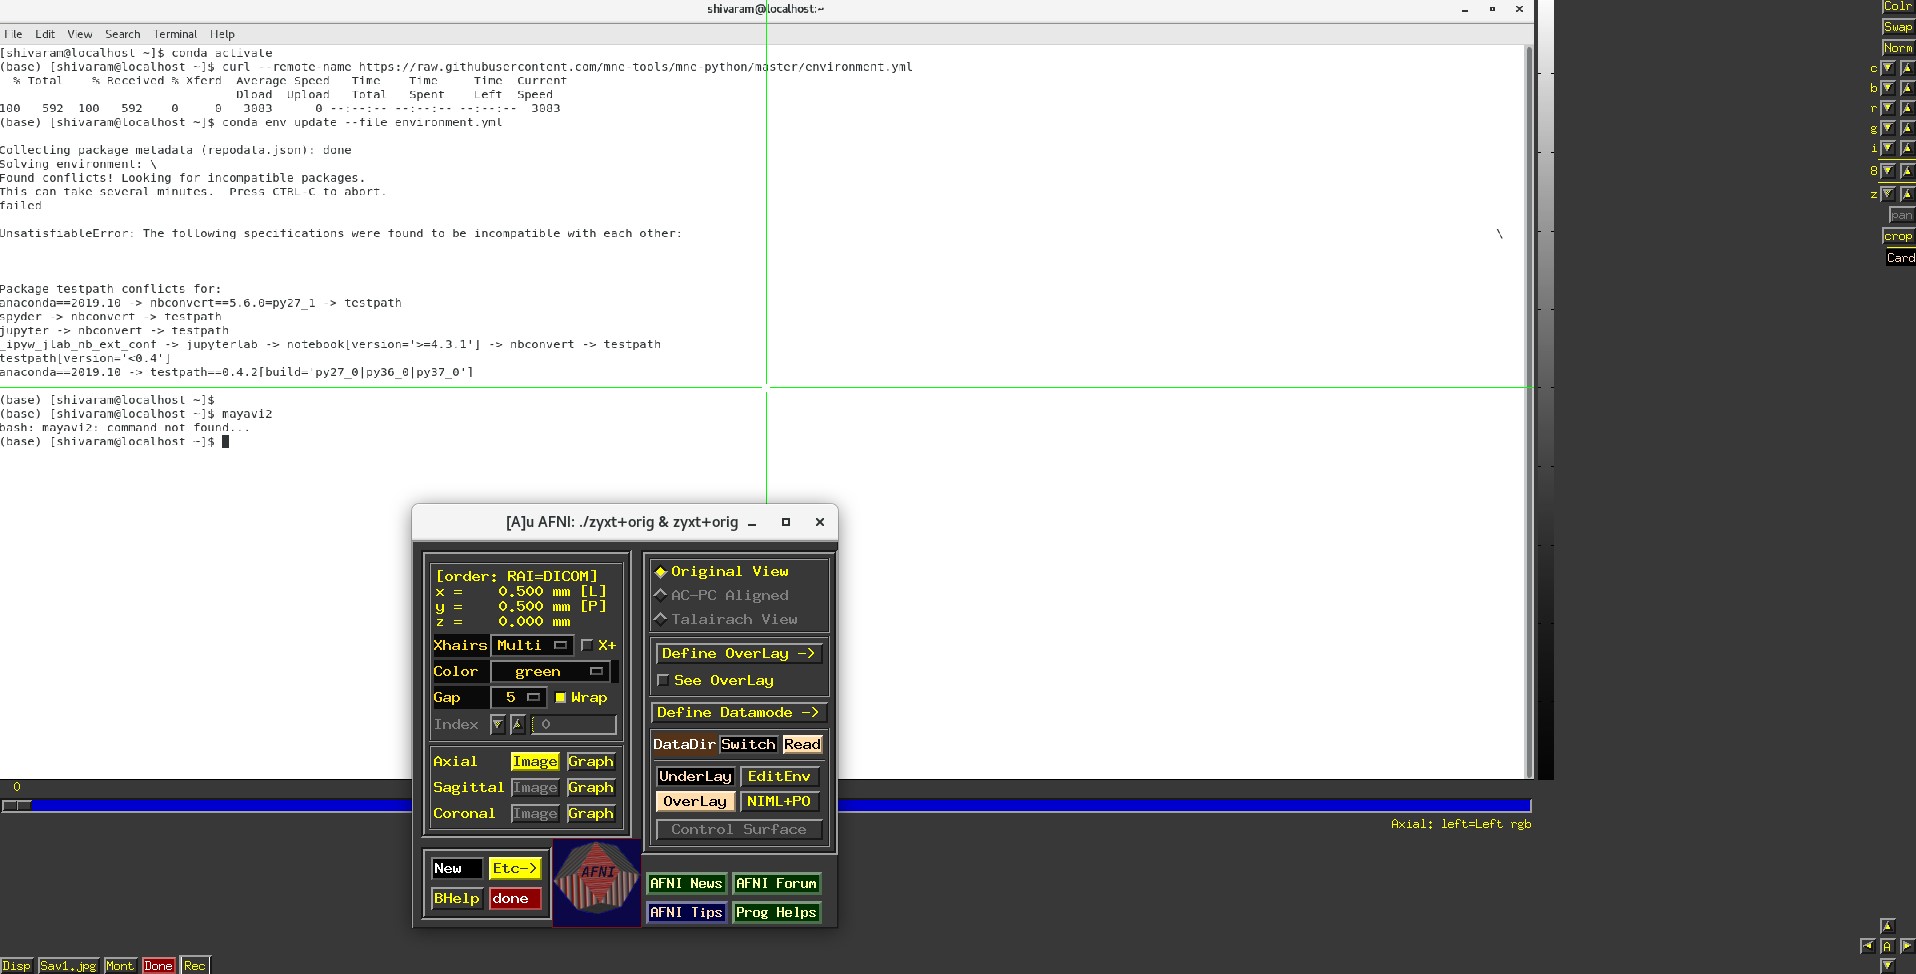Click the down arrow next to 'z' (zoom out)
1916x974 pixels.
1888,194
